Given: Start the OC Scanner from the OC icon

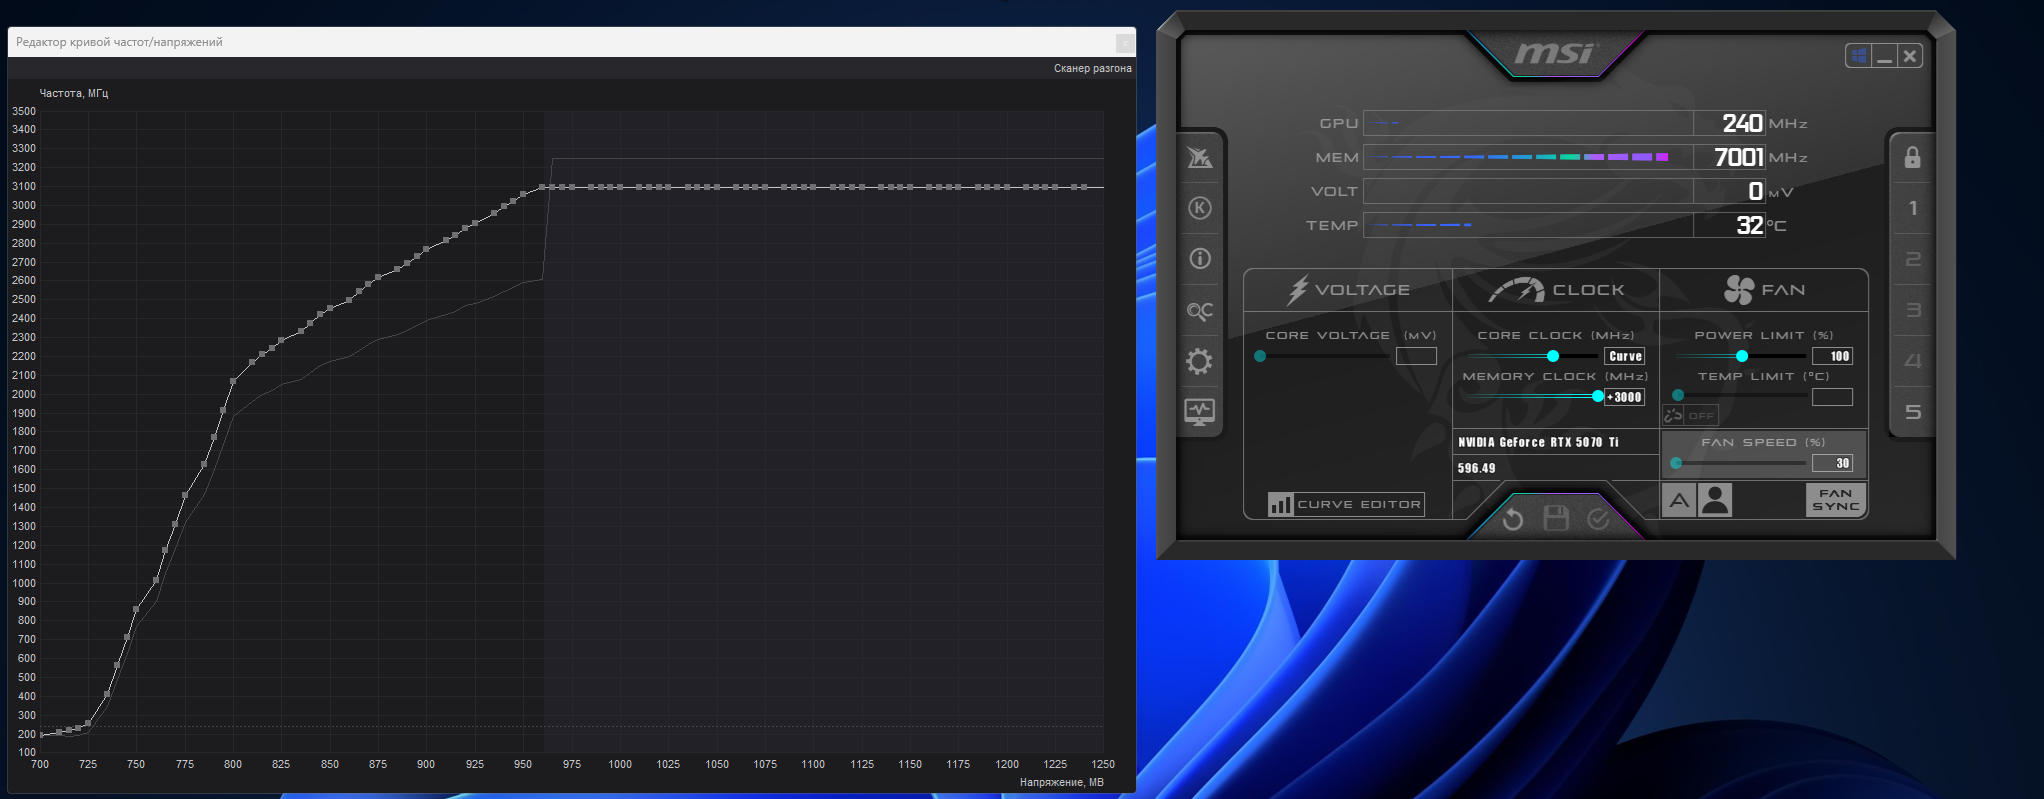Looking at the screenshot, I should pos(1200,311).
